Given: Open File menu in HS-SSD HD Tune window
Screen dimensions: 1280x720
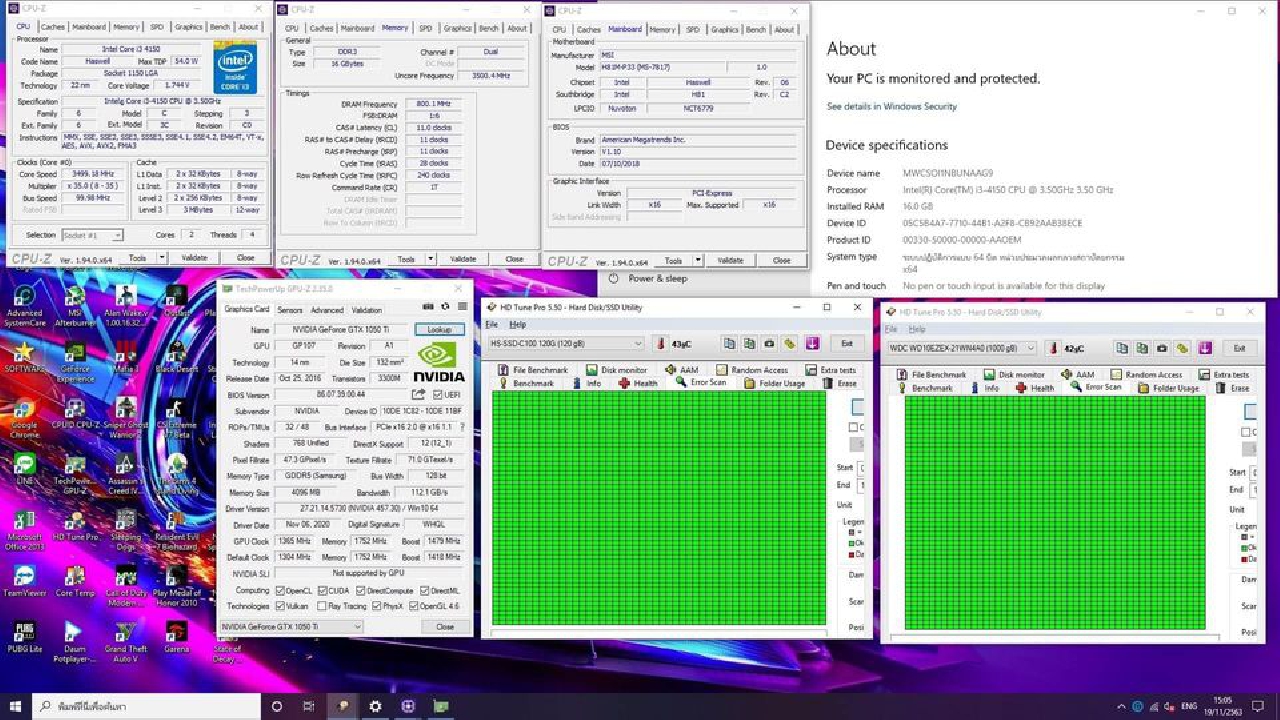Looking at the screenshot, I should [491, 325].
